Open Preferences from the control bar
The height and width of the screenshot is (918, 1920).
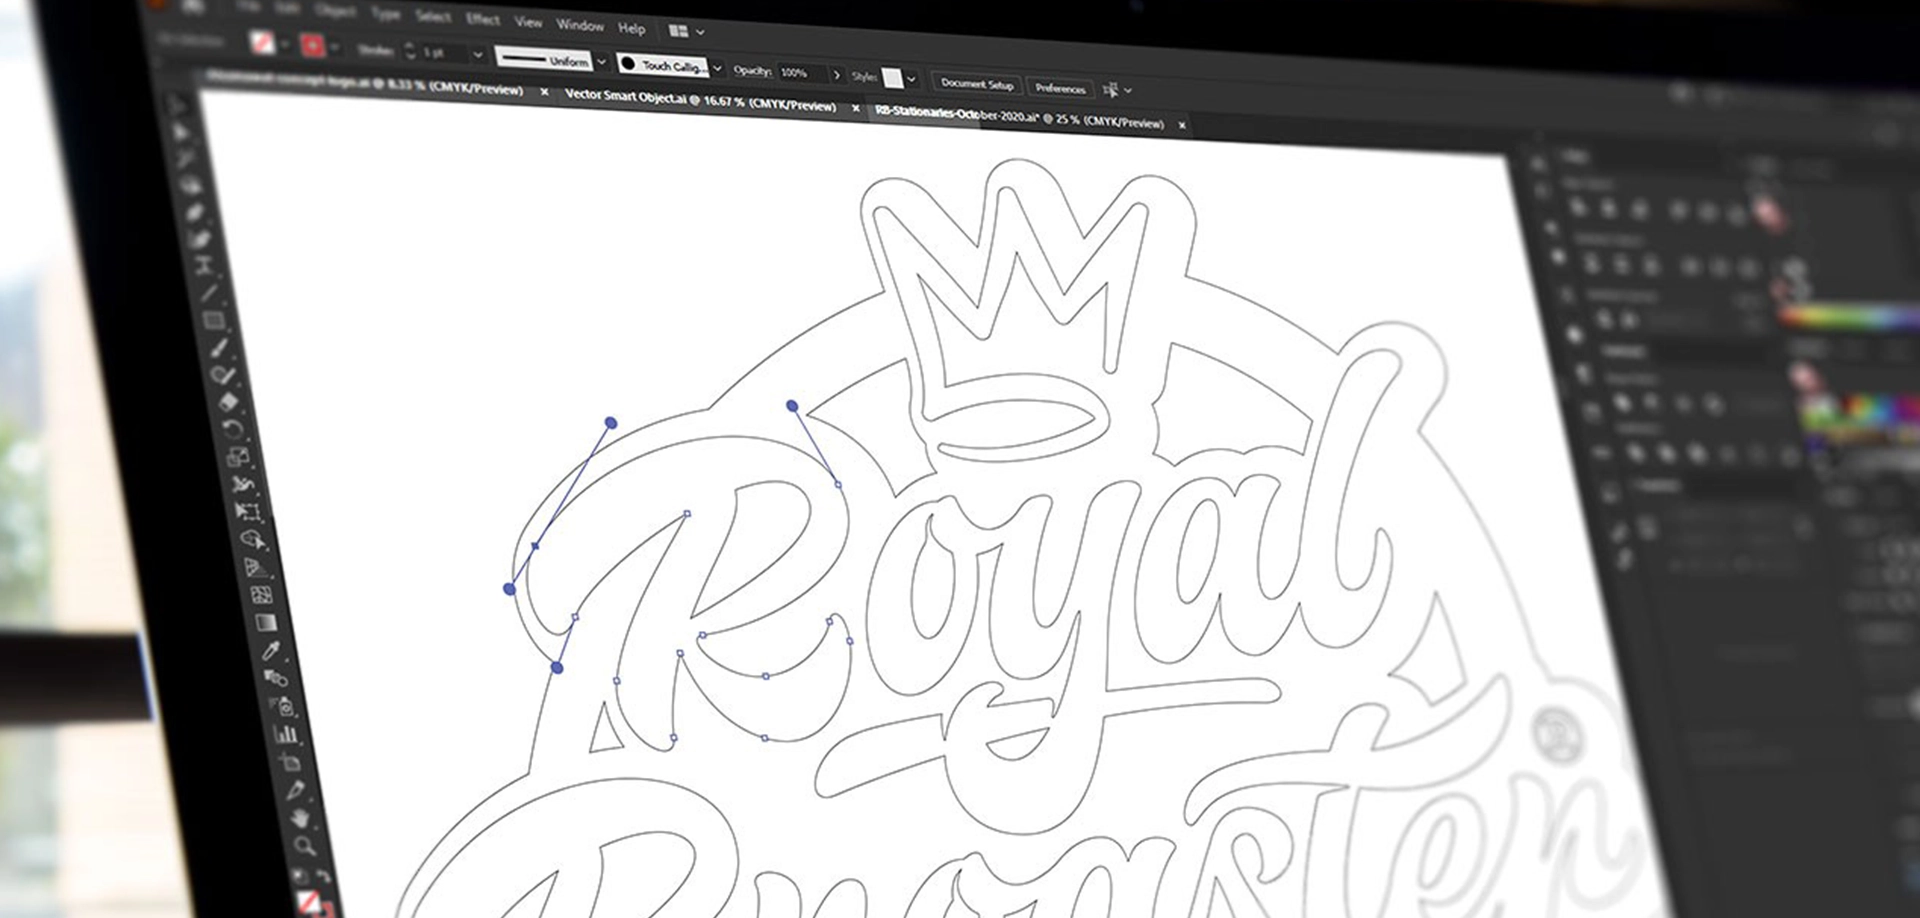click(x=1060, y=89)
